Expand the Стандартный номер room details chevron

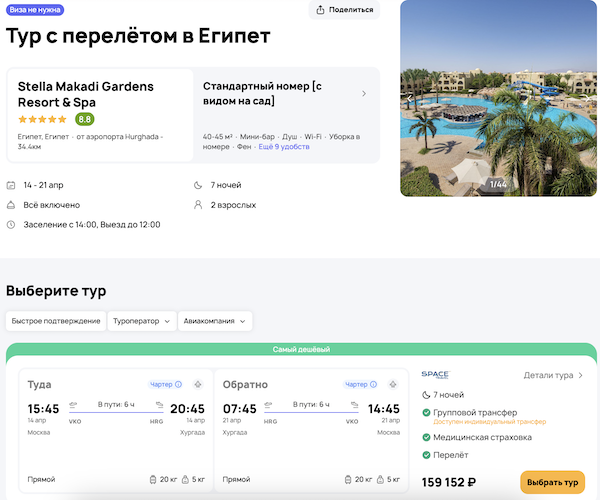[x=364, y=94]
